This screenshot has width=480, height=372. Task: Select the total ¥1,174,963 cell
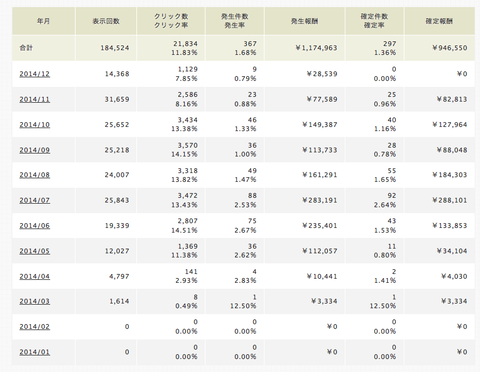[317, 48]
